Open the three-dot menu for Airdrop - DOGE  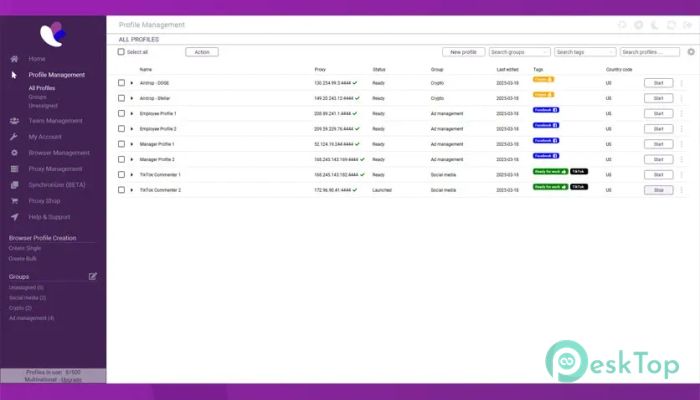(682, 83)
